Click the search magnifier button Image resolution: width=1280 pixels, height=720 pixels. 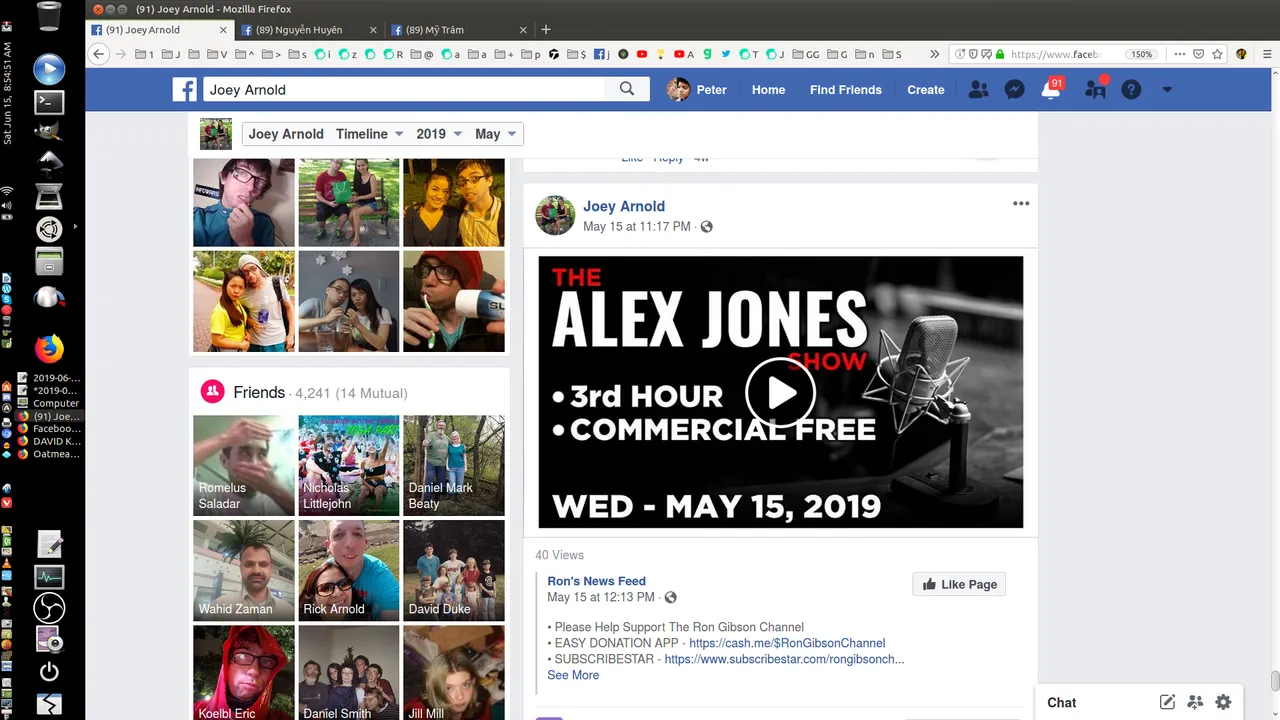click(627, 89)
